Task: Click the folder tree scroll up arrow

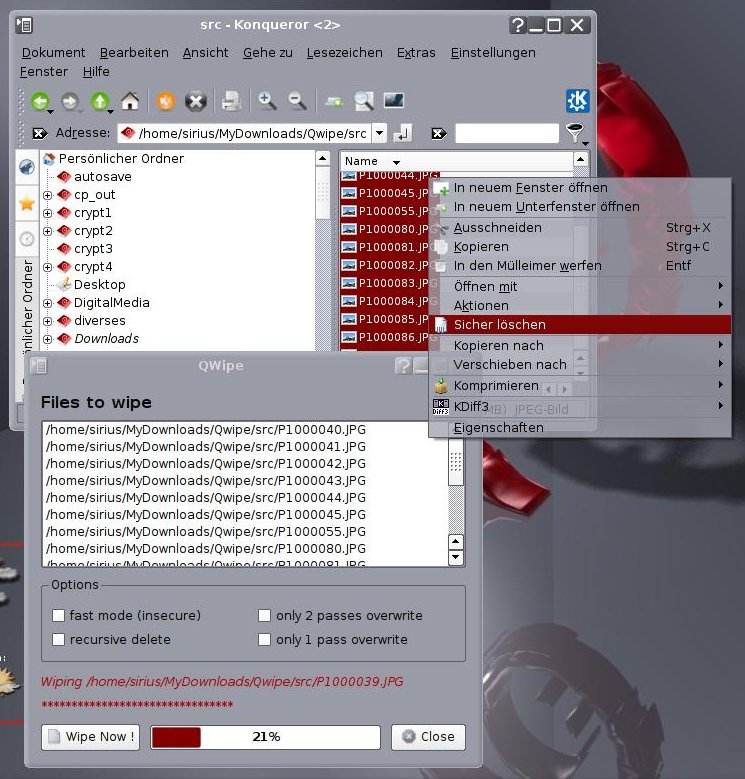Action: pos(323,158)
